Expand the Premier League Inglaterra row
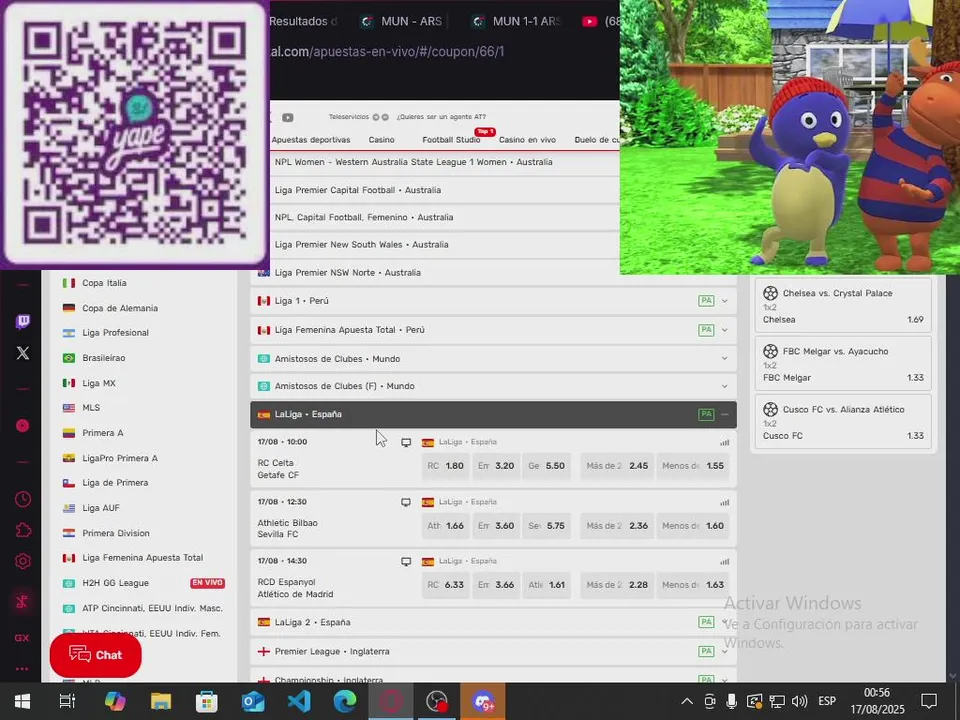This screenshot has width=960, height=720. pos(493,651)
